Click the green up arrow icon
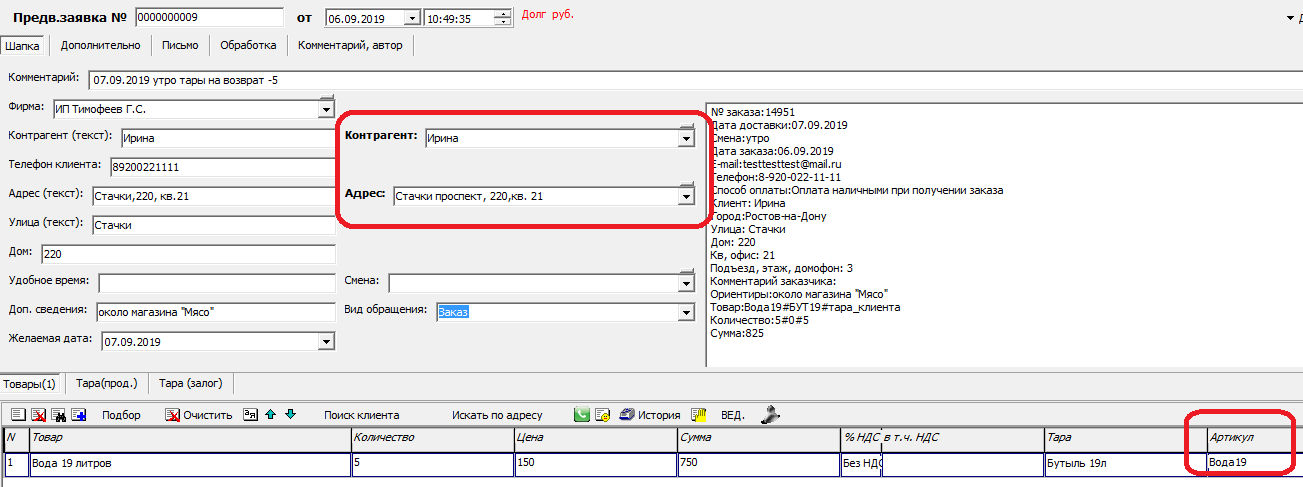The image size is (1303, 487). point(270,415)
